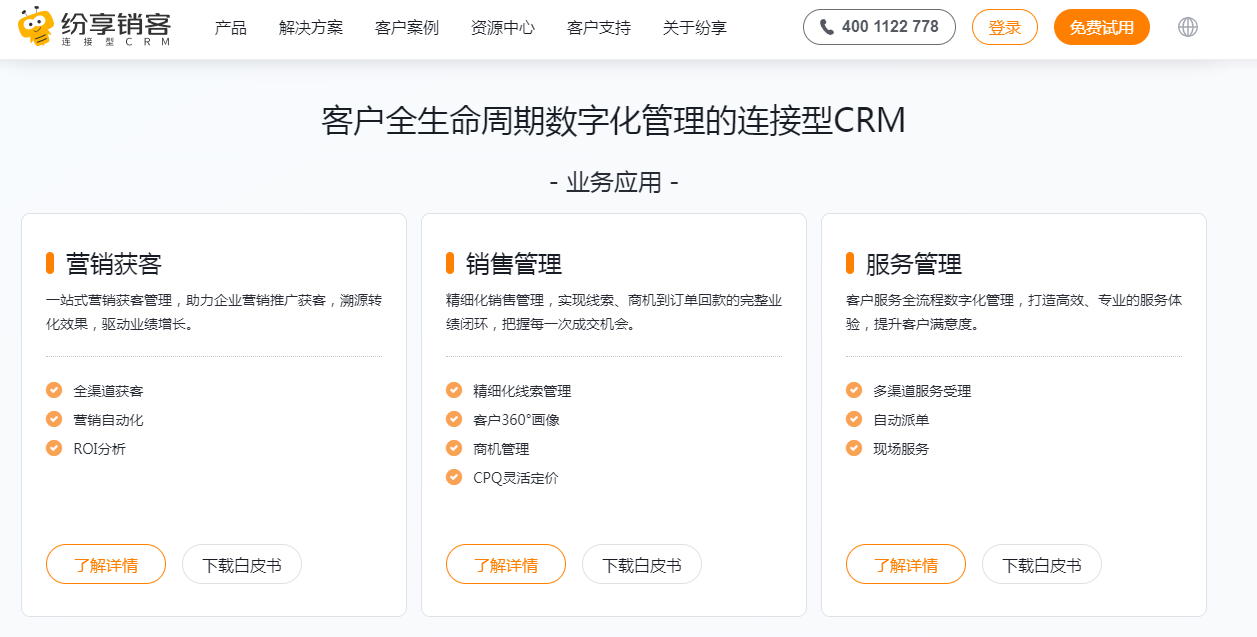The height and width of the screenshot is (637, 1257).
Task: Click the checkmark icon beside 自动派单
Action: click(853, 420)
